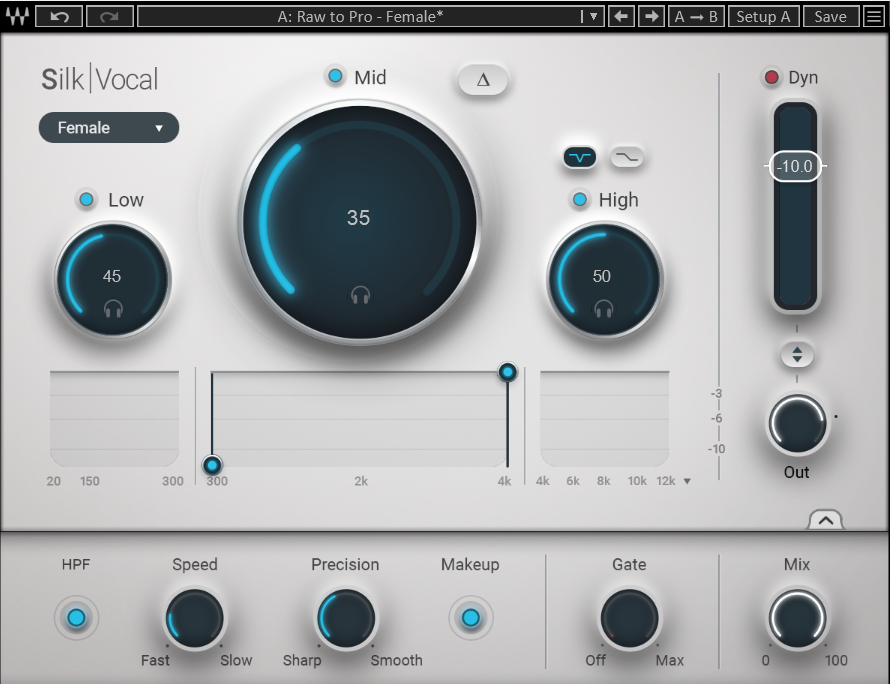890x684 pixels.
Task: Copy setup with A to B button
Action: pos(696,16)
